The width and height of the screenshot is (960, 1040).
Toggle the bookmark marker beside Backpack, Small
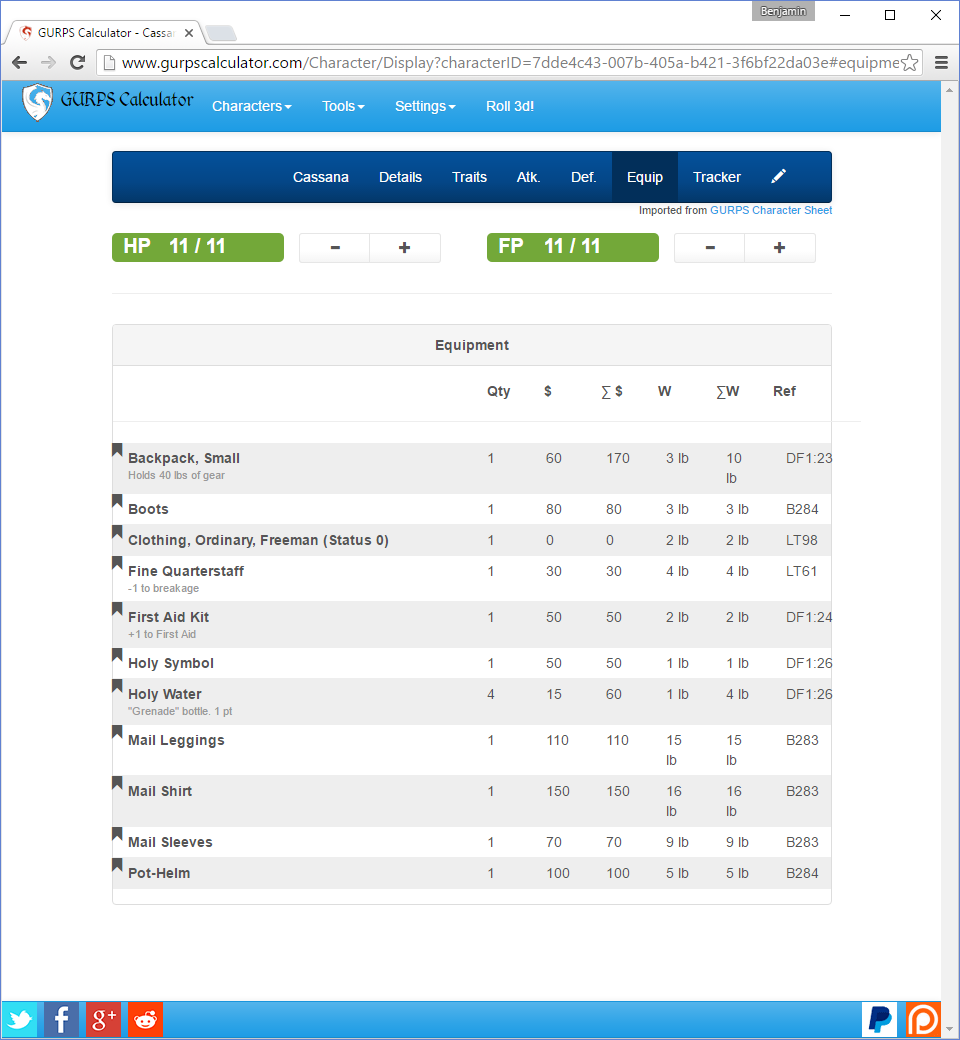pyautogui.click(x=117, y=450)
